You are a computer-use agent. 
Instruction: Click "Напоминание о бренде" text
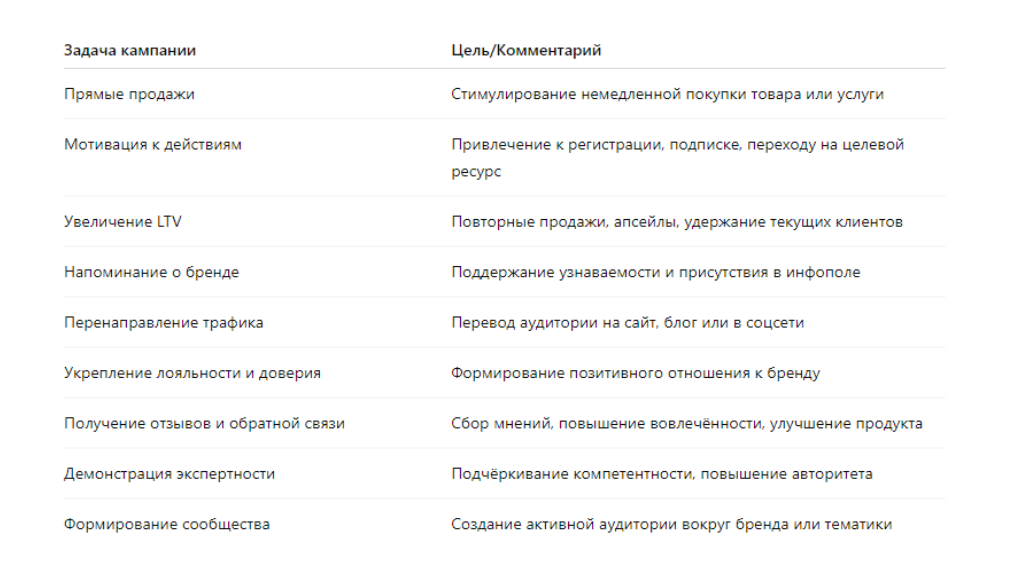pos(151,272)
